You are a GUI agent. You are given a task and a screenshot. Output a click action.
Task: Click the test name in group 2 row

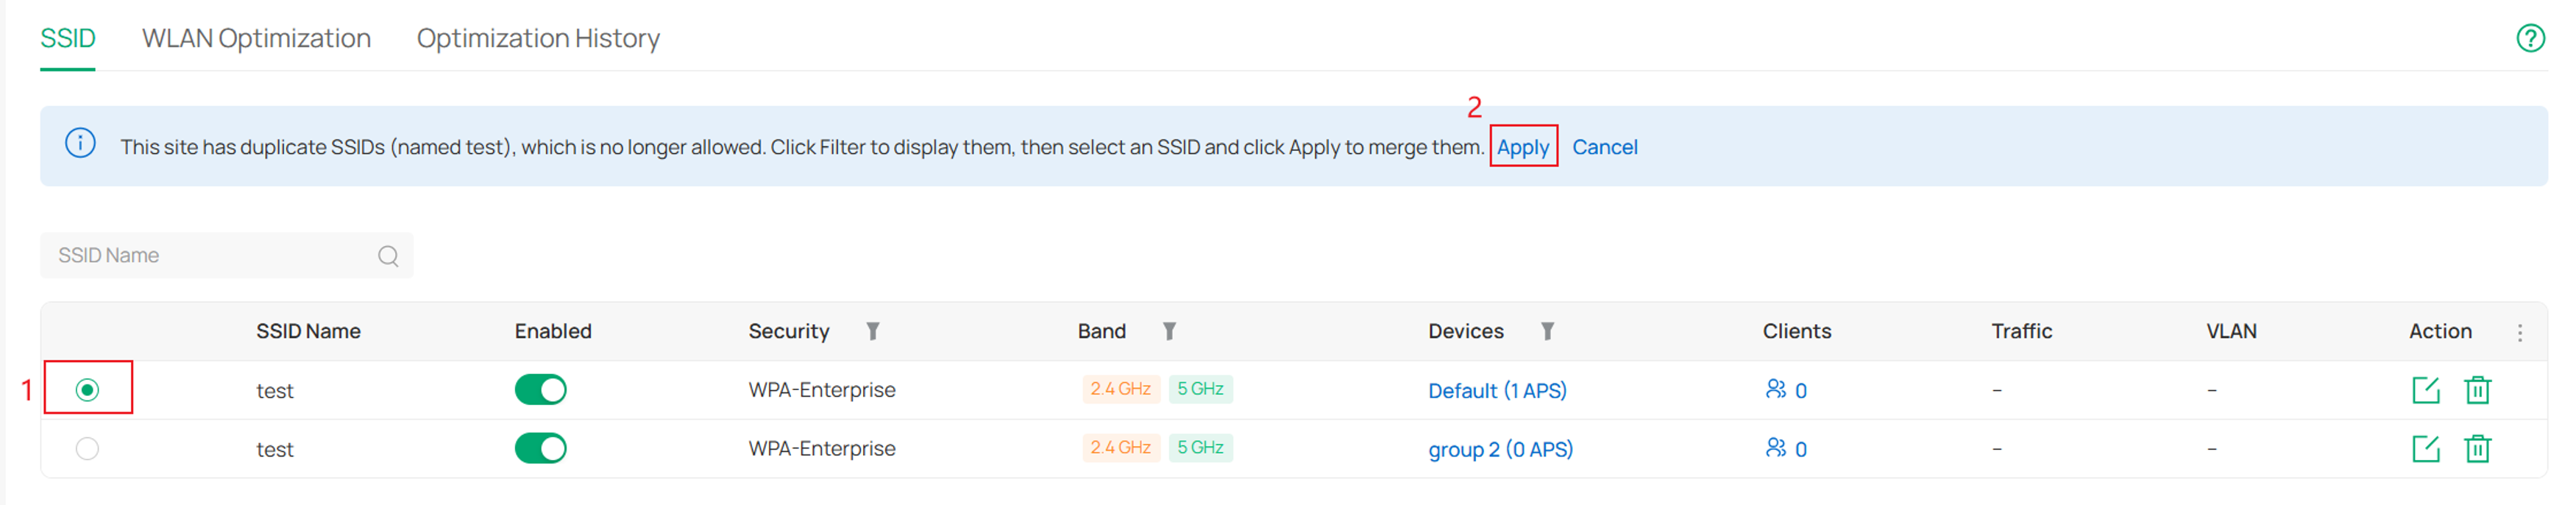pos(274,450)
